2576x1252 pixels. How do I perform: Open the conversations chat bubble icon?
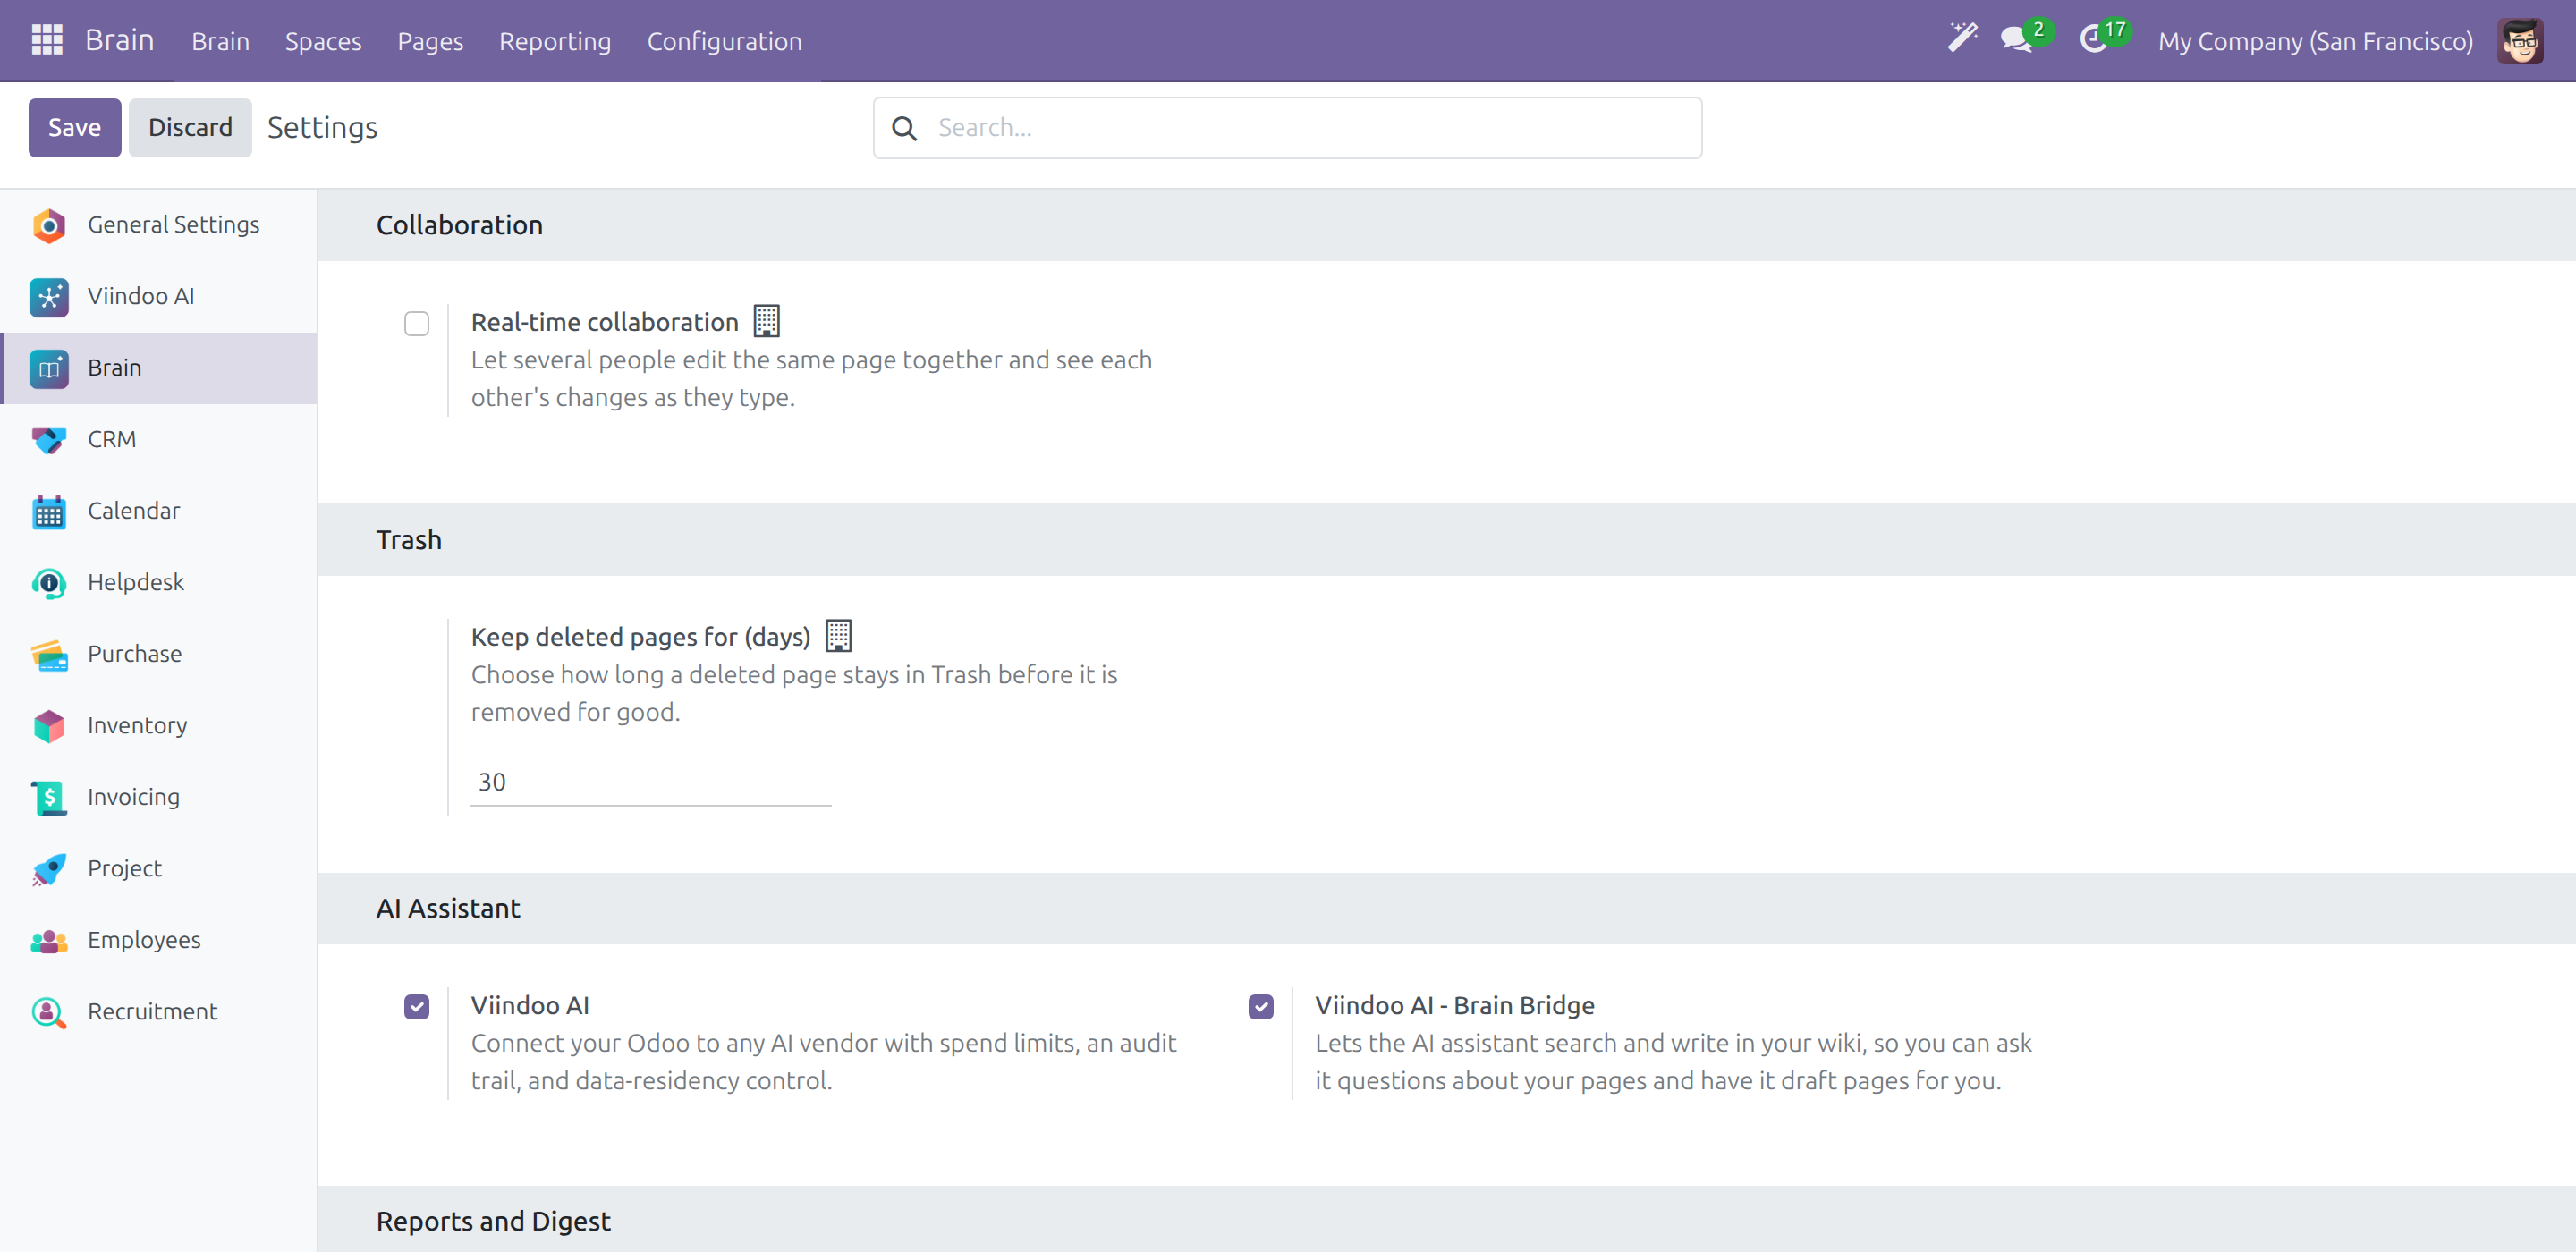point(2016,40)
